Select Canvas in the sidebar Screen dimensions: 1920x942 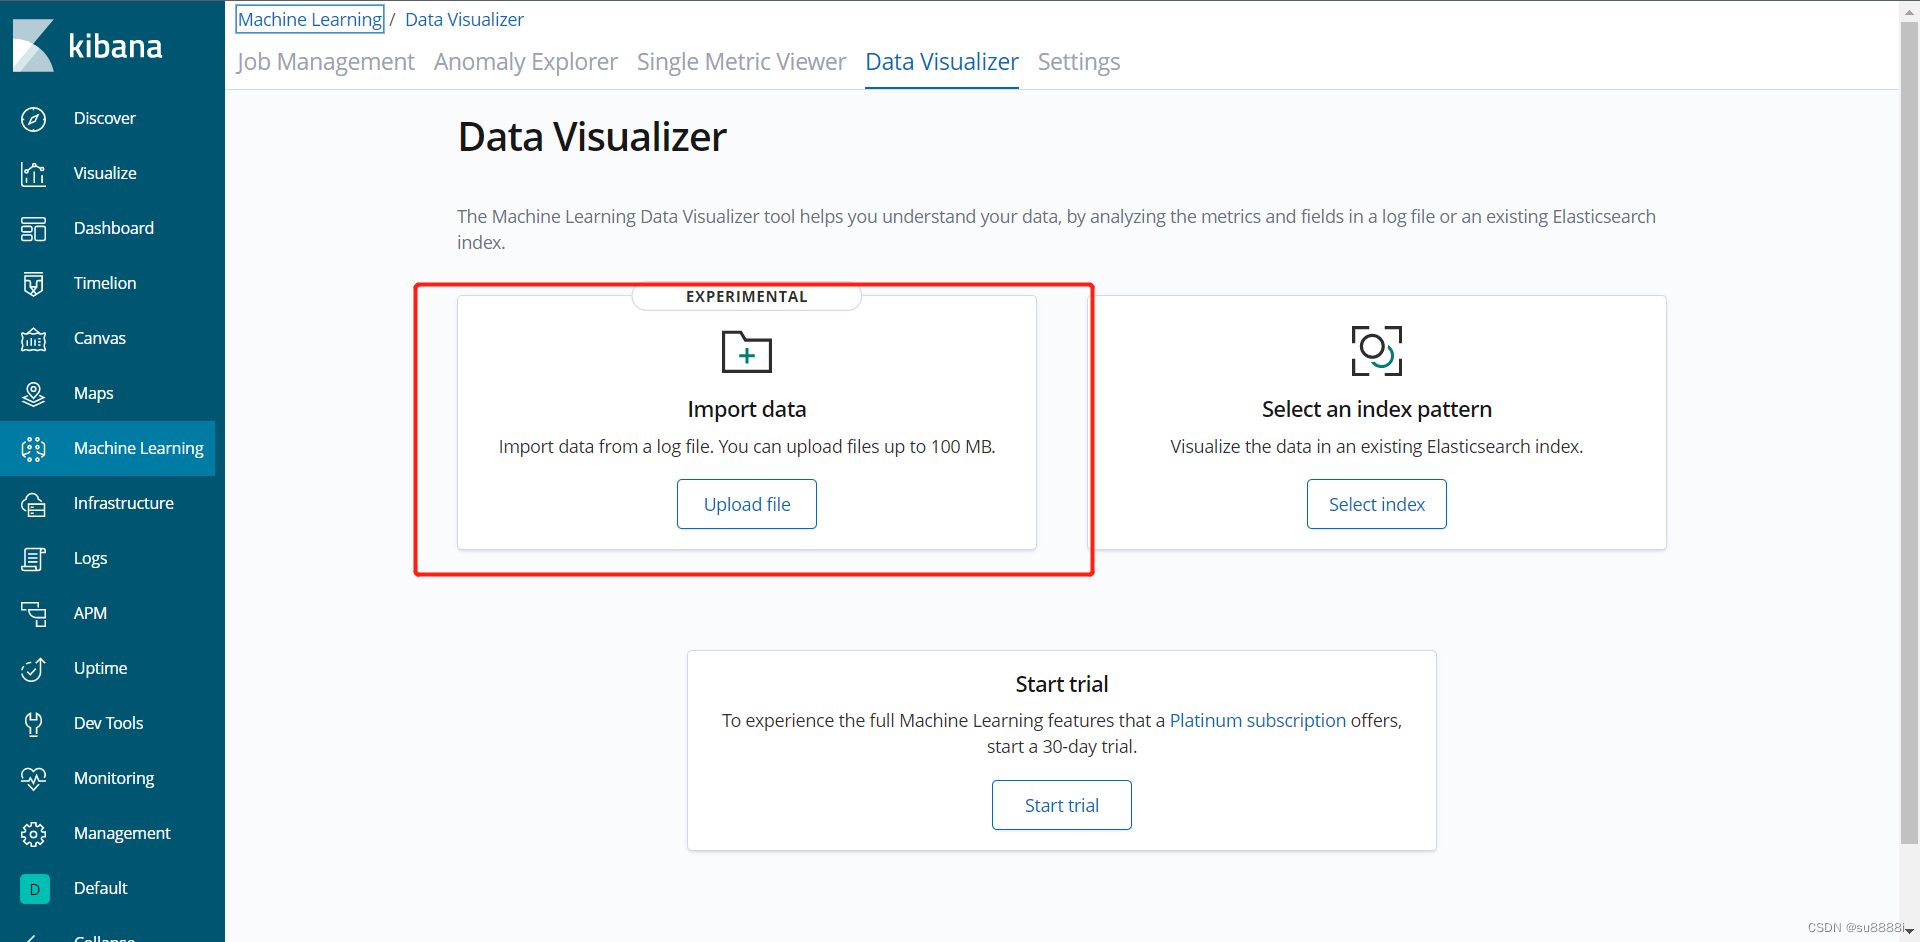tap(100, 338)
